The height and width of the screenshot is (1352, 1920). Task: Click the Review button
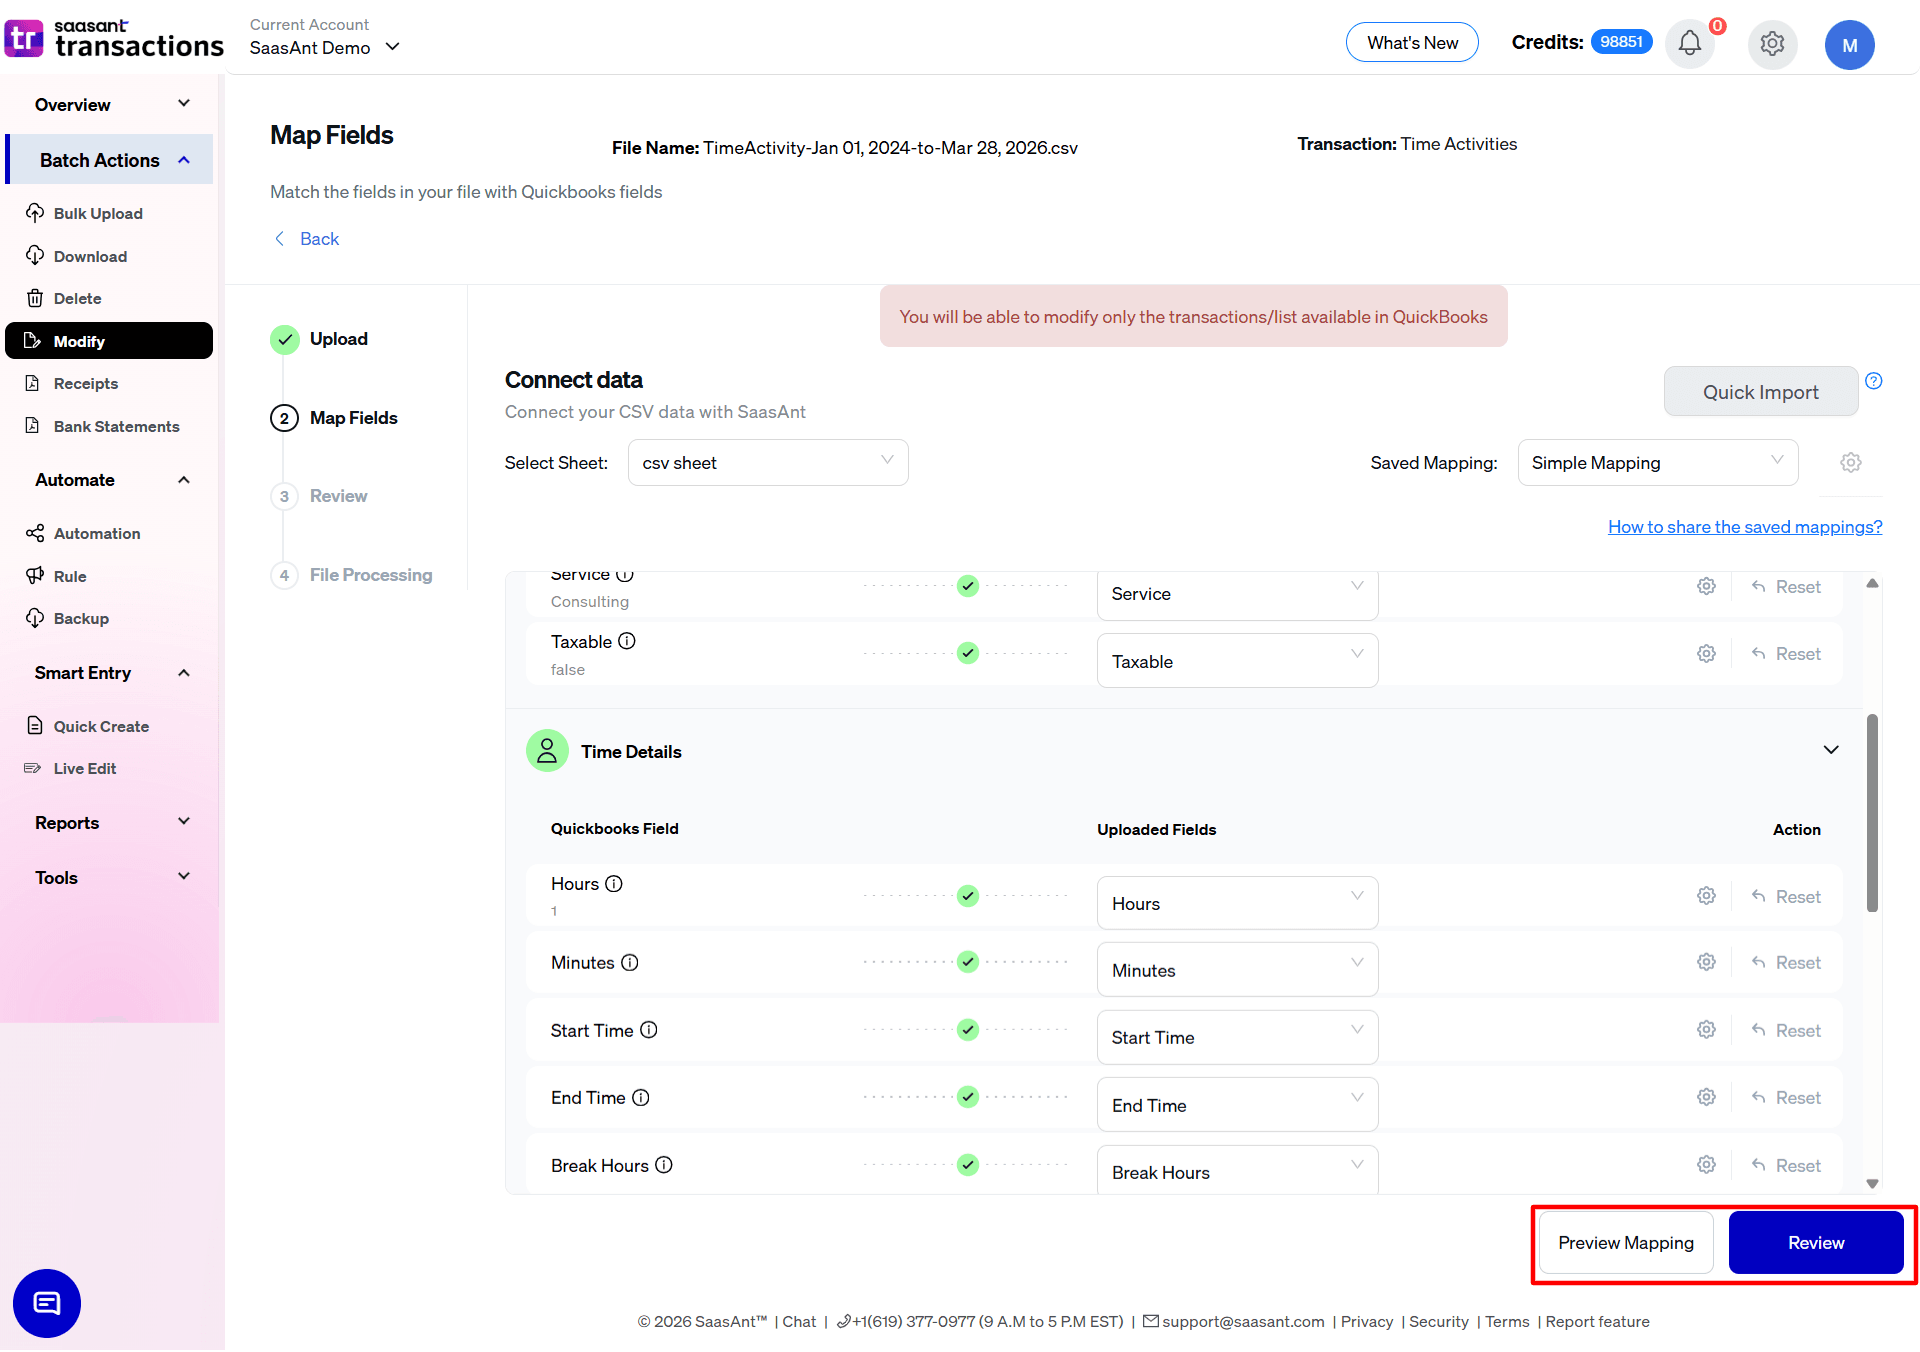(x=1816, y=1242)
